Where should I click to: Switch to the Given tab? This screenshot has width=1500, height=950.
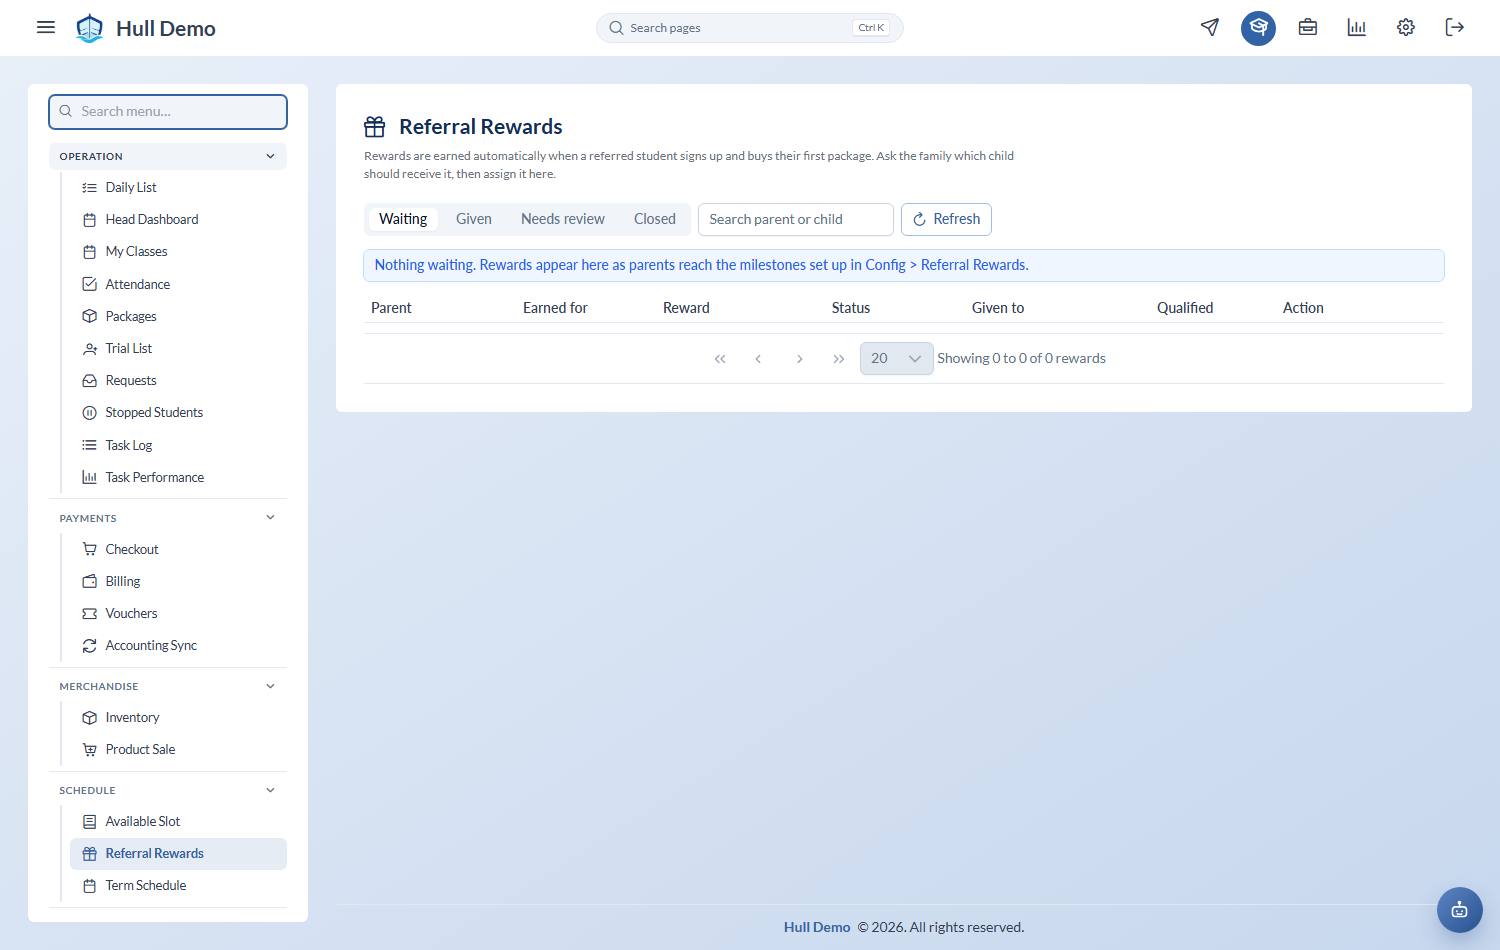(x=474, y=219)
